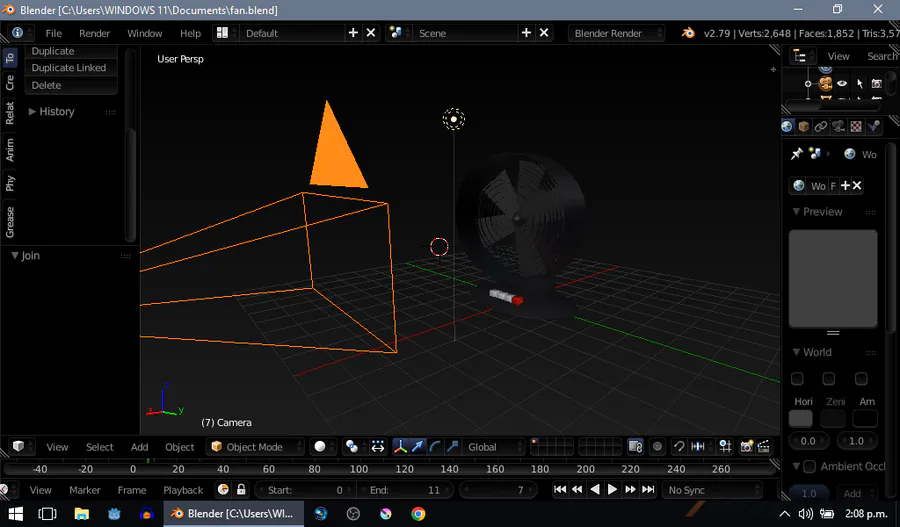Expand the Ambient Occlusion panel

click(x=796, y=467)
